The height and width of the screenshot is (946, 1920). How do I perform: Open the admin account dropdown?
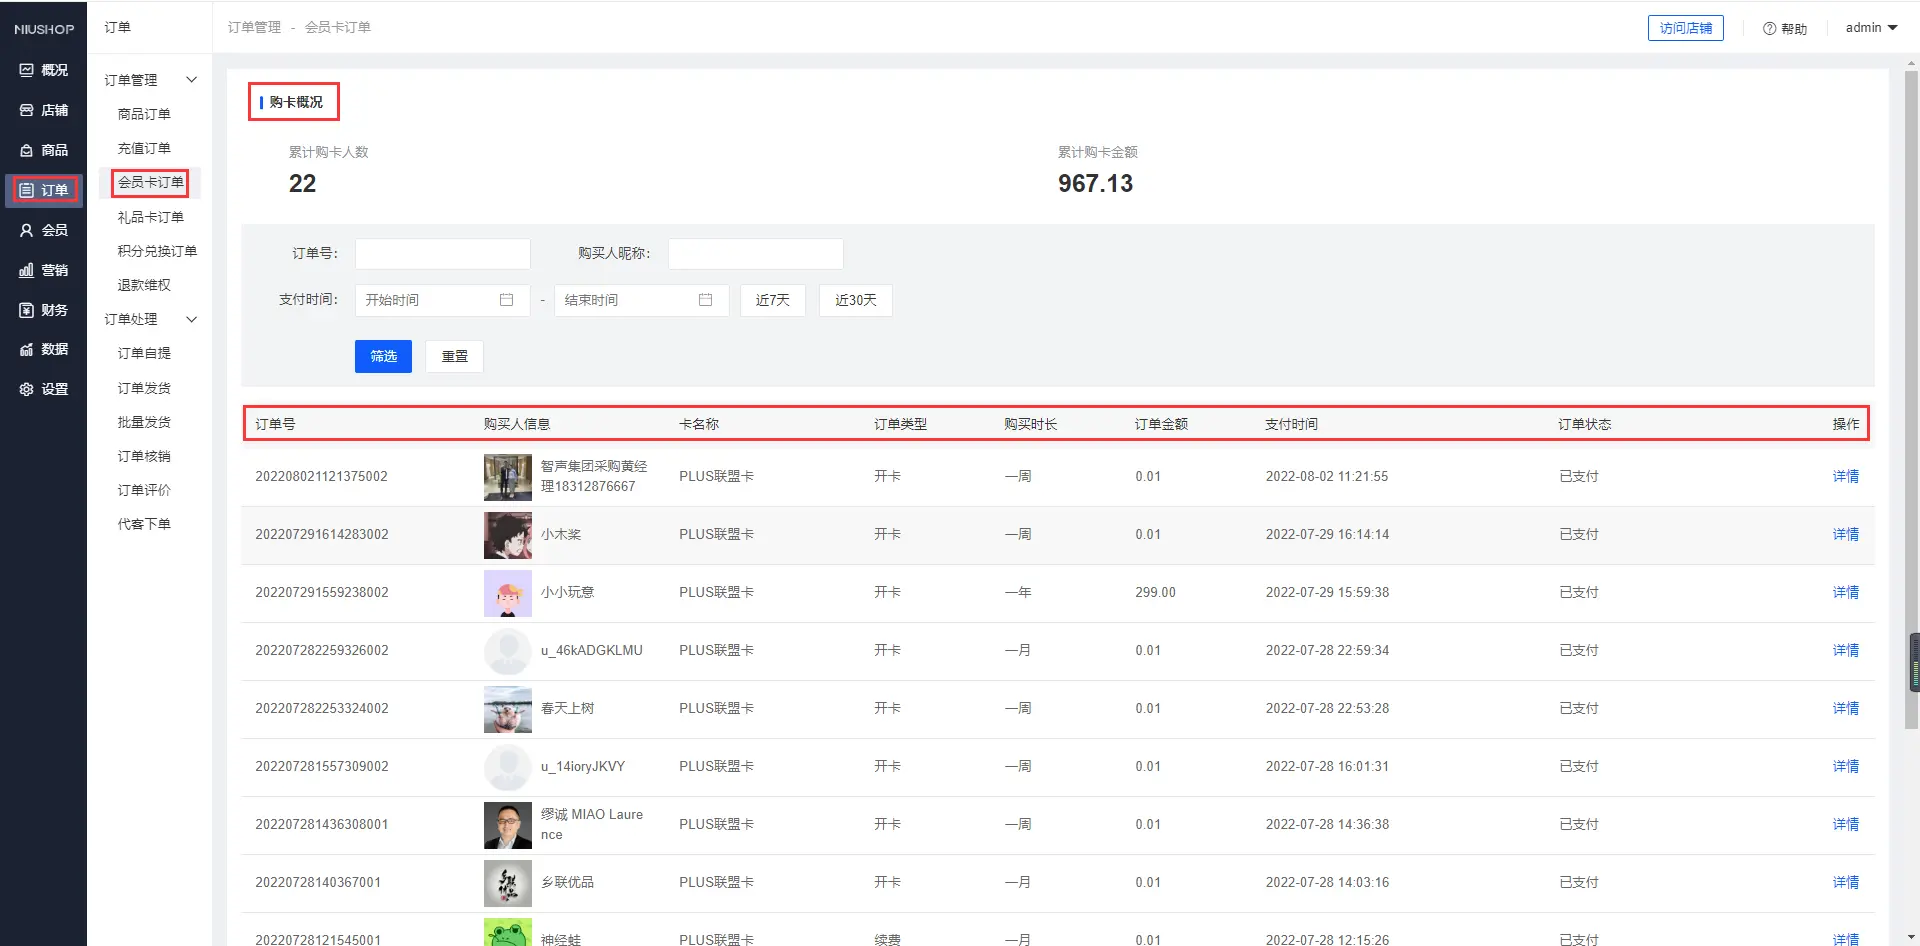pyautogui.click(x=1871, y=28)
